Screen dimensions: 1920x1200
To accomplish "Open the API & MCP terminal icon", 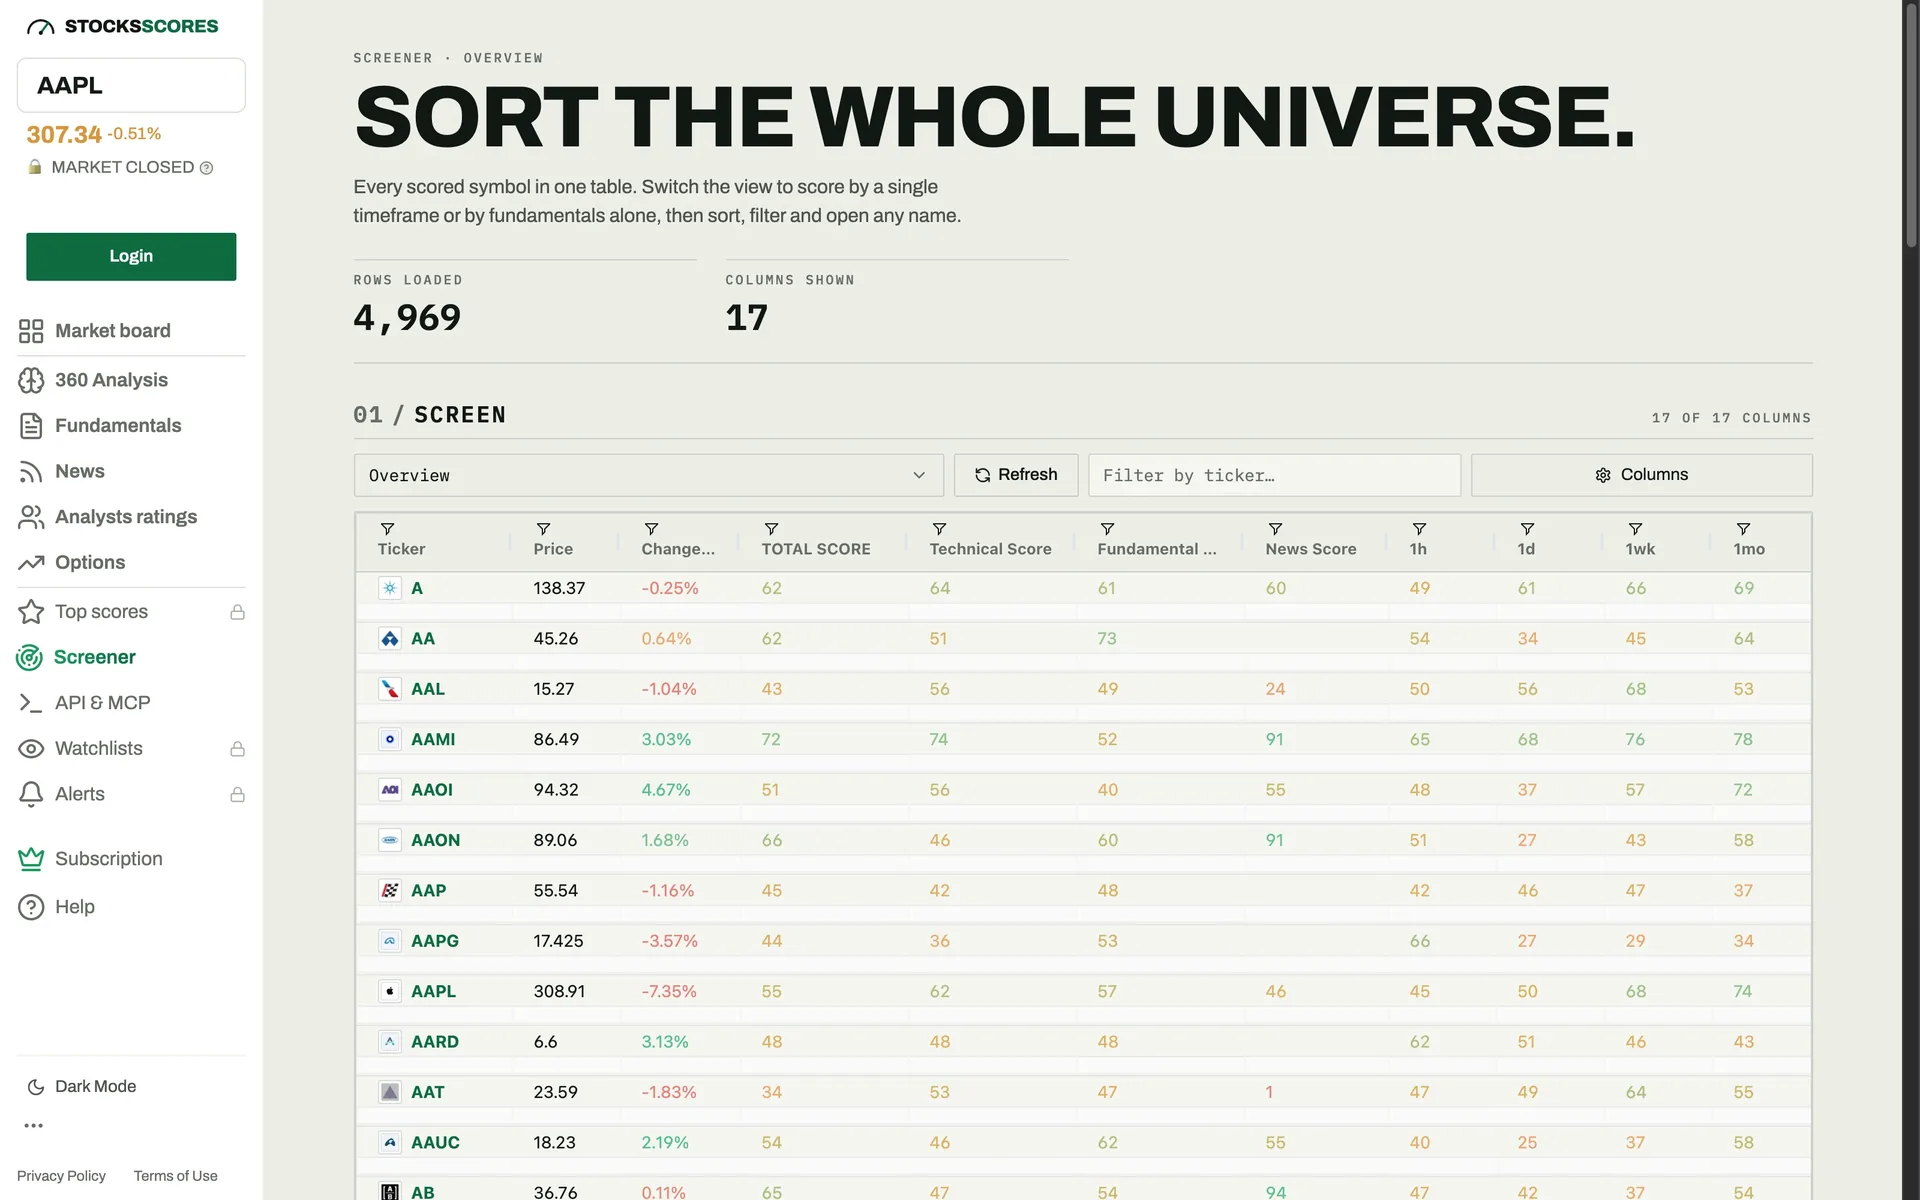I will point(31,703).
